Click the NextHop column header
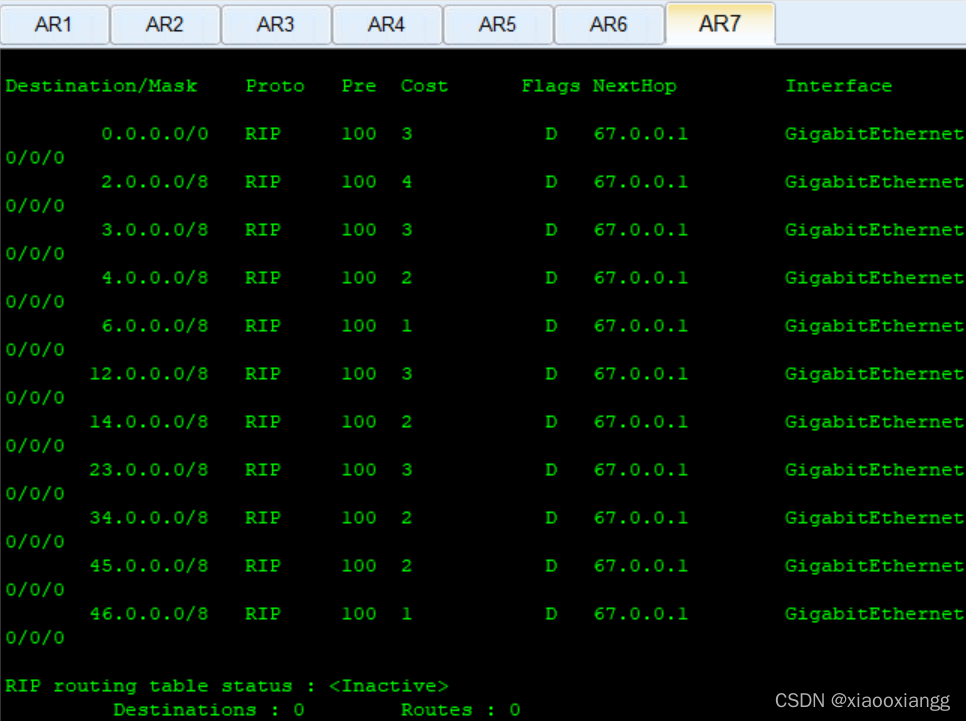Image resolution: width=966 pixels, height=721 pixels. [x=634, y=86]
